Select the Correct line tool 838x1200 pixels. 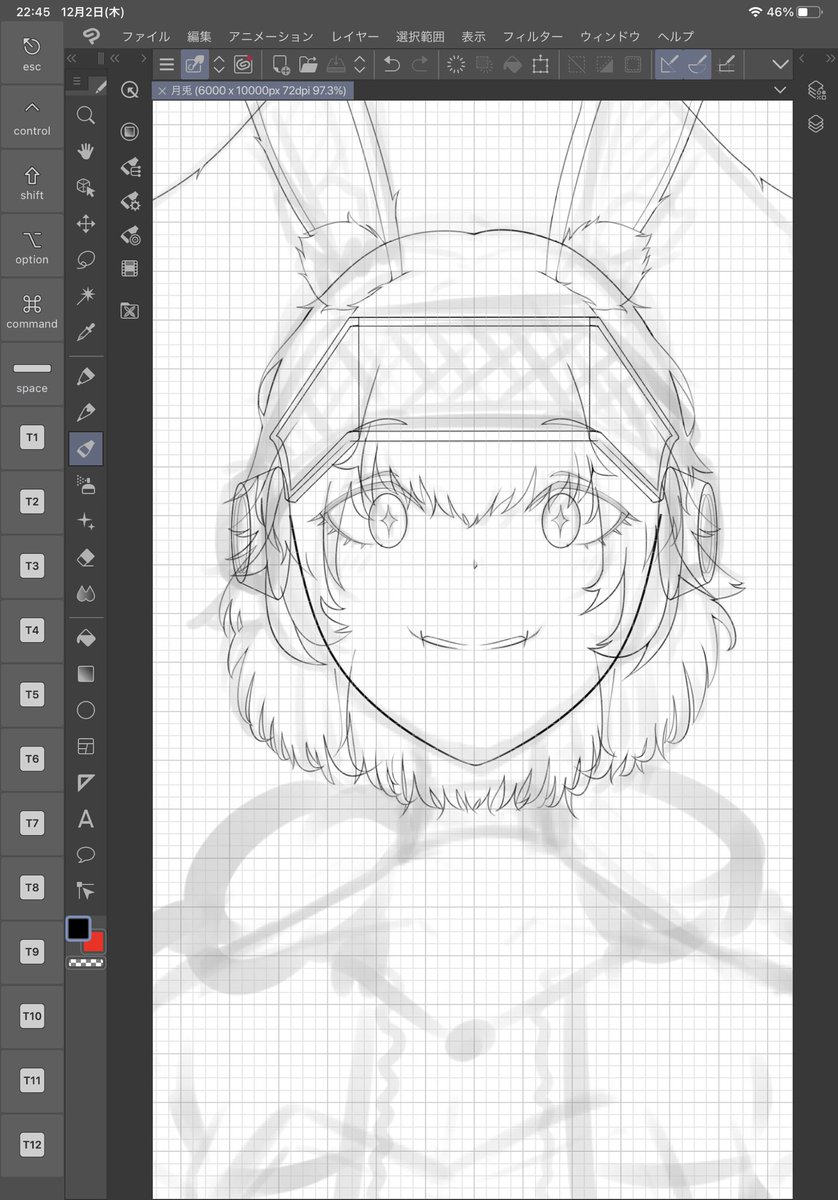tap(86, 889)
